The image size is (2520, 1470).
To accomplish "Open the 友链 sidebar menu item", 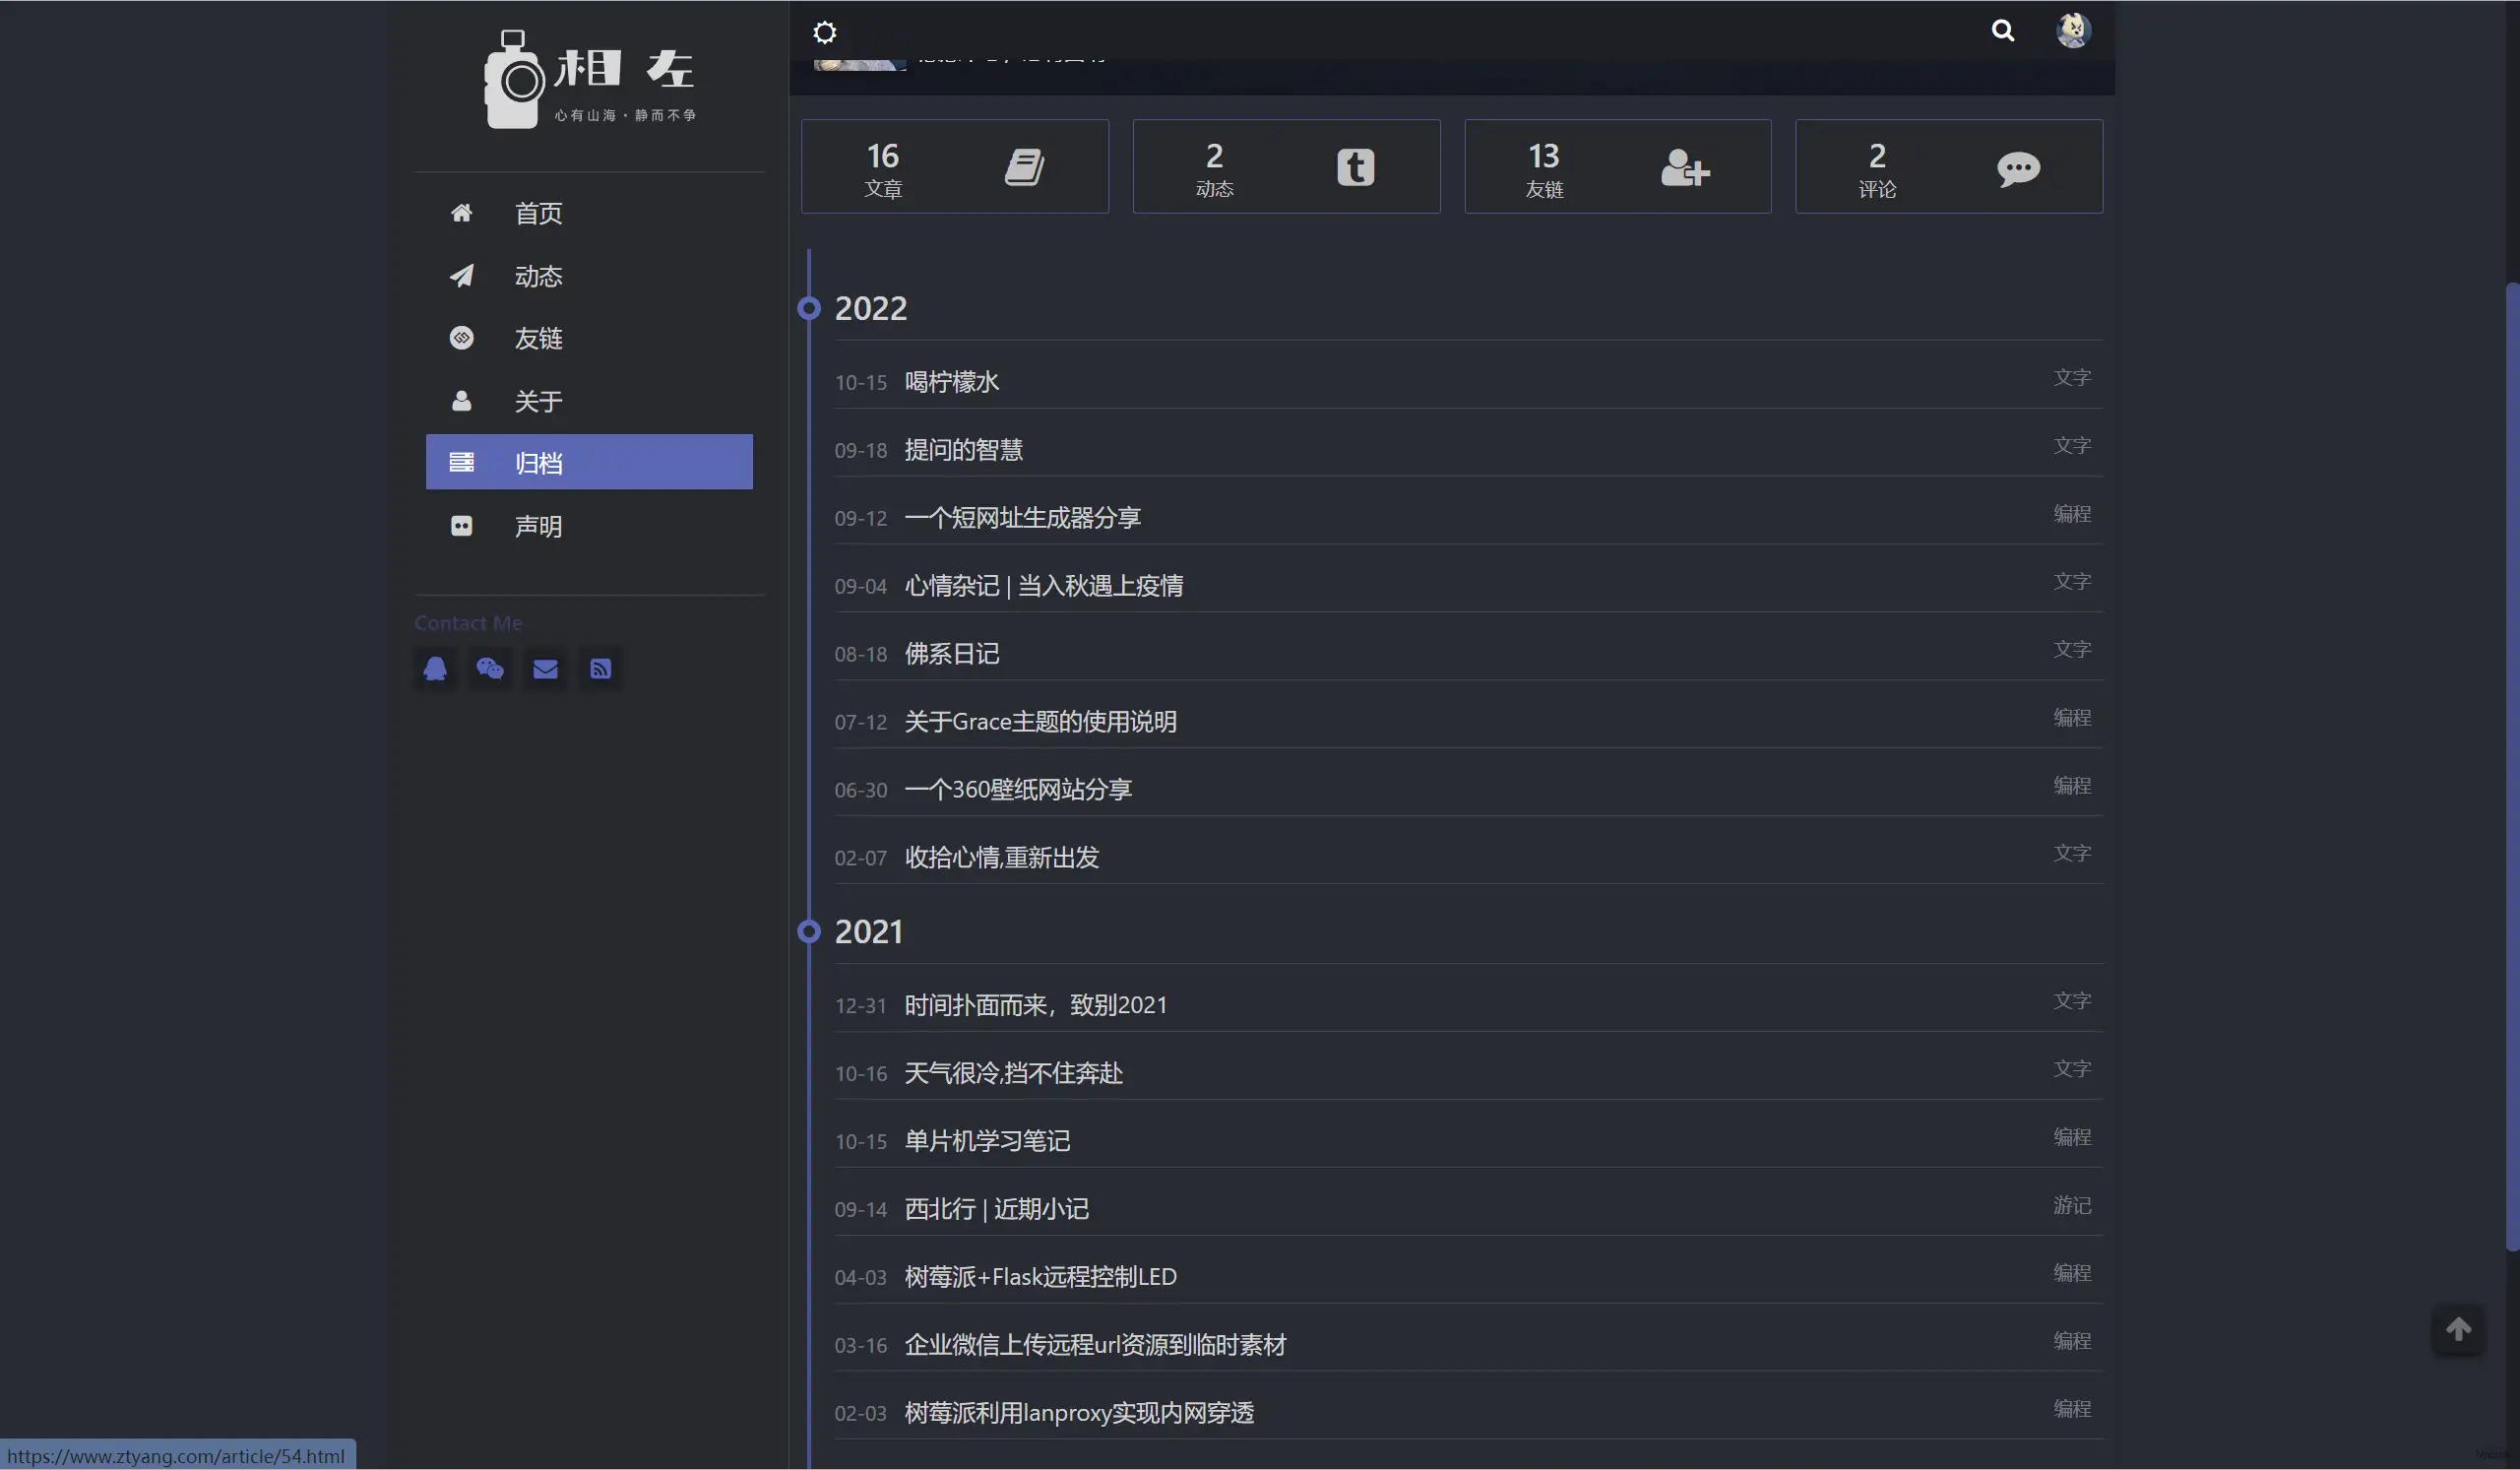I will click(x=589, y=338).
